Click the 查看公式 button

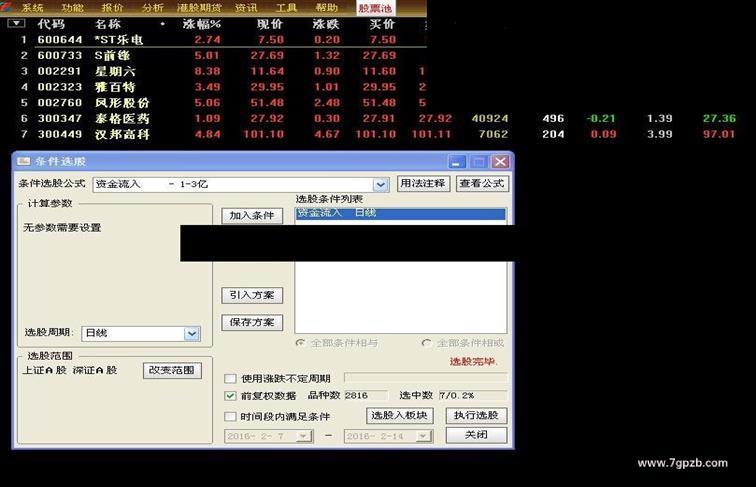coord(482,183)
